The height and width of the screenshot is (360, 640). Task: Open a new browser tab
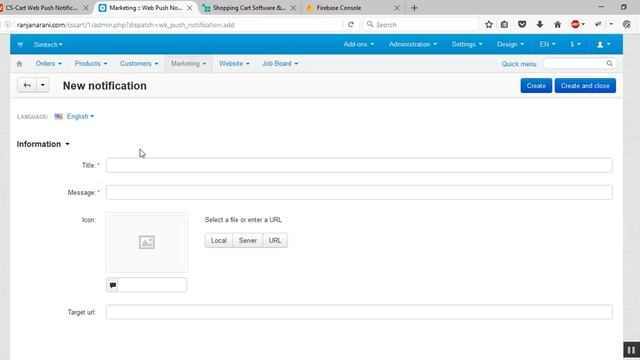point(414,8)
